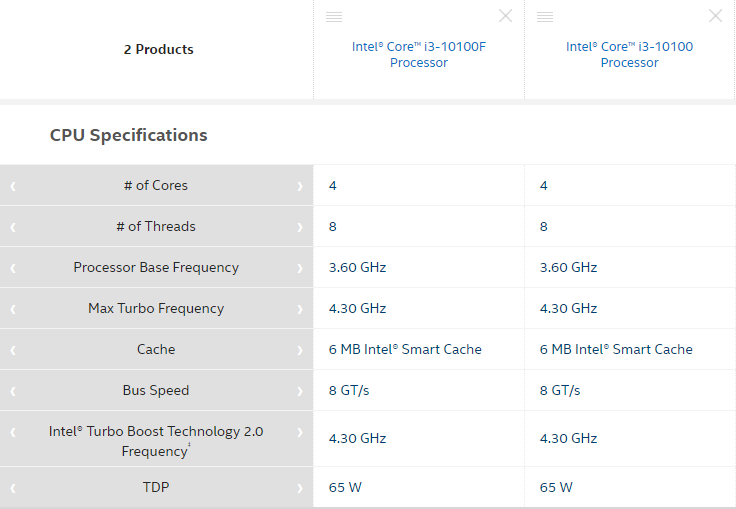The height and width of the screenshot is (509, 736).
Task: Click left chevron on Cache row
Action: 13,350
